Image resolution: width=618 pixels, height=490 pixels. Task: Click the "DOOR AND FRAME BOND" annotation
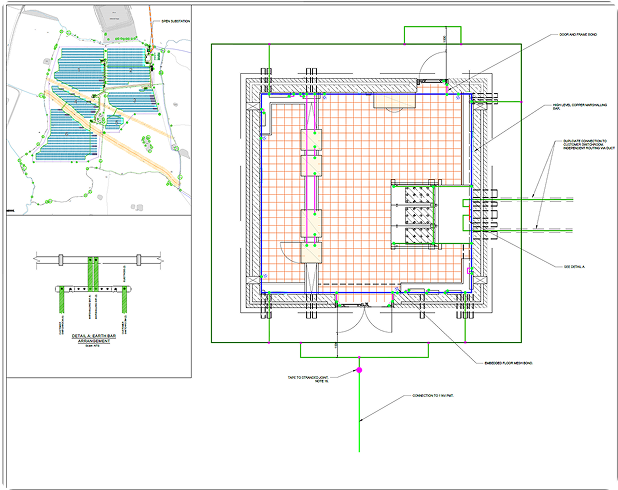point(578,35)
